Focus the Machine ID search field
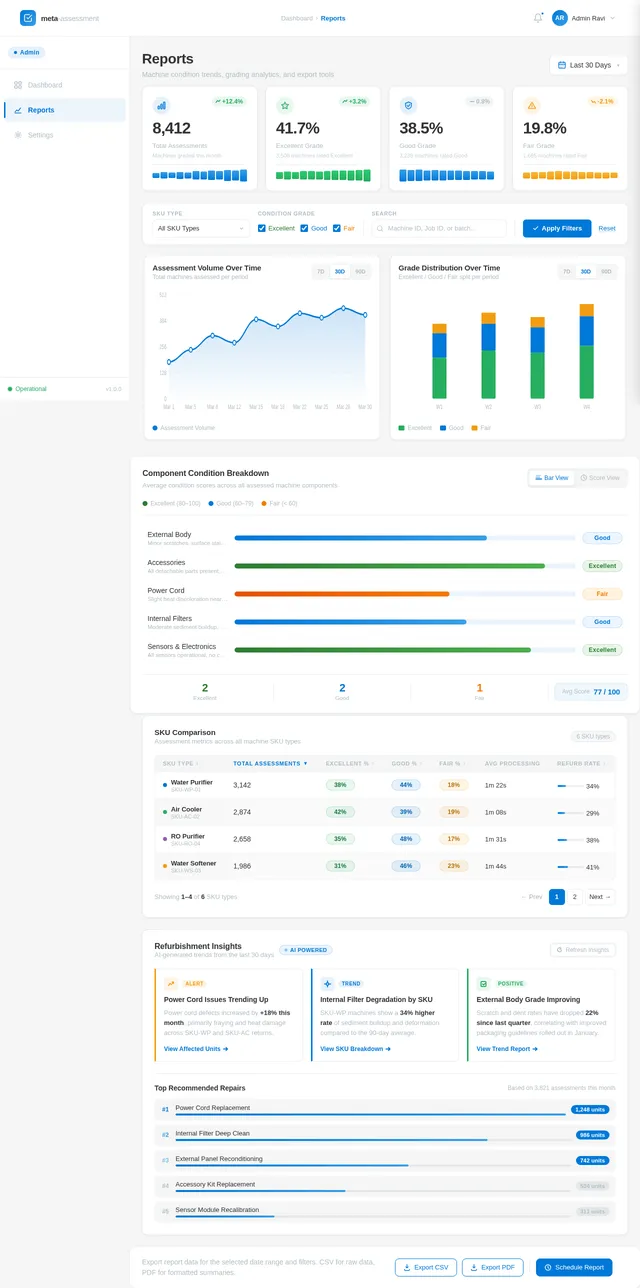 pos(440,228)
